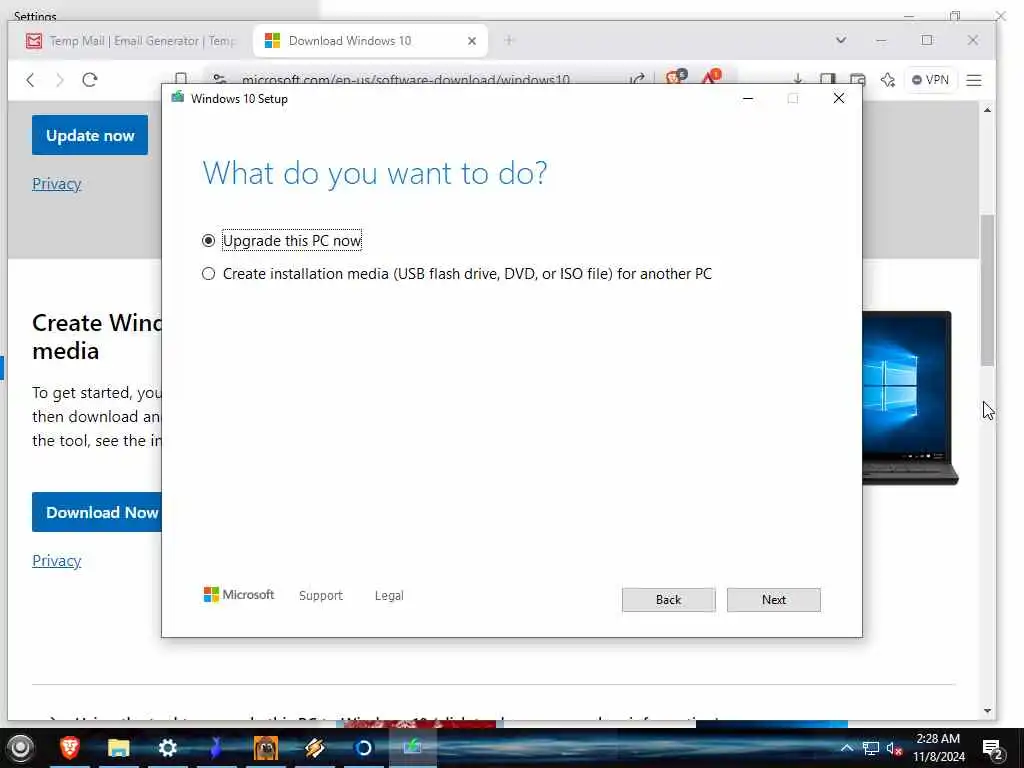Open a new browser tab
1024x768 pixels.
coord(509,40)
